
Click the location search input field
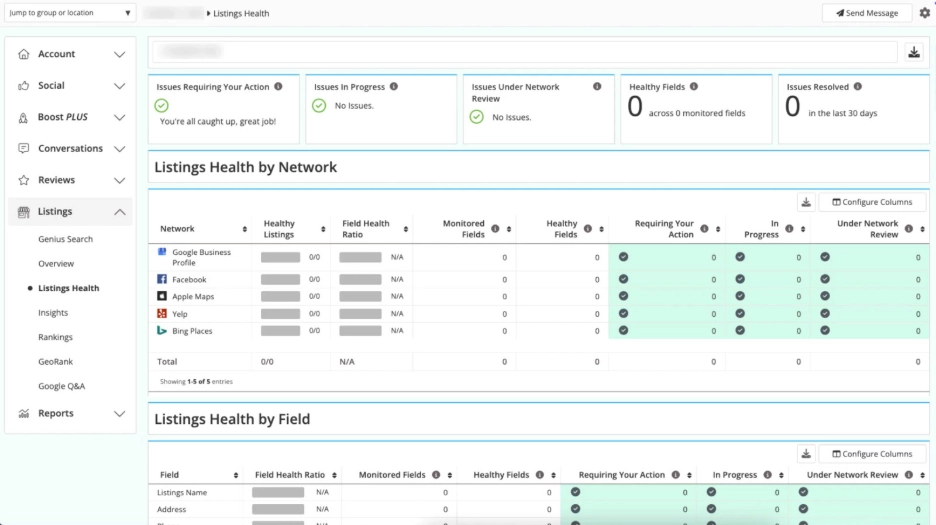525,52
